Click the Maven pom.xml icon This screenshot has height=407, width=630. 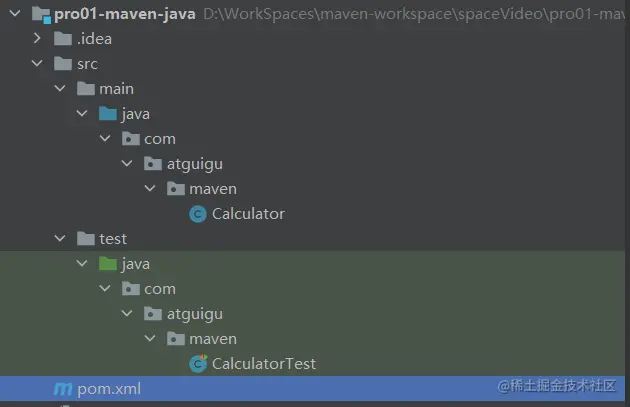point(63,389)
